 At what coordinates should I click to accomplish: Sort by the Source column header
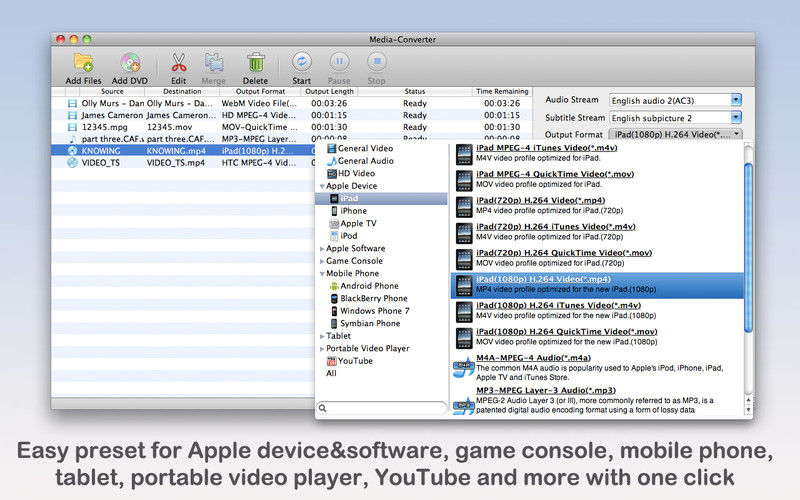click(x=112, y=91)
